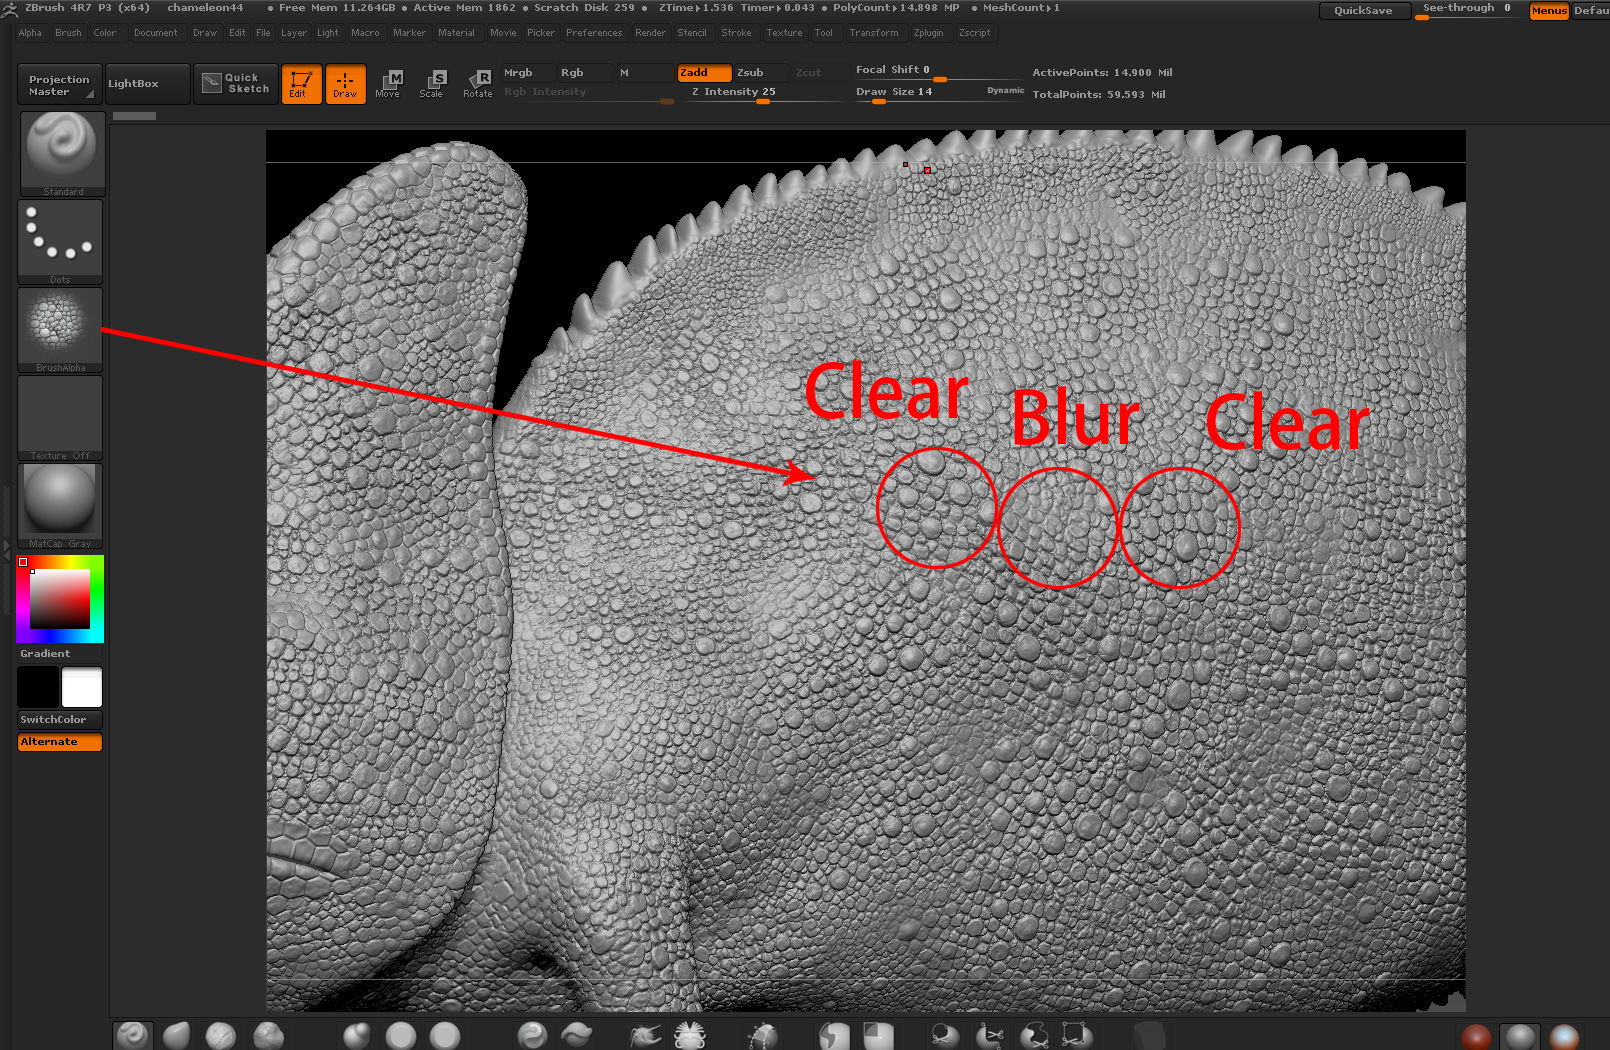The width and height of the screenshot is (1610, 1050).
Task: Switch to the Rotate transform tool
Action: tap(478, 84)
